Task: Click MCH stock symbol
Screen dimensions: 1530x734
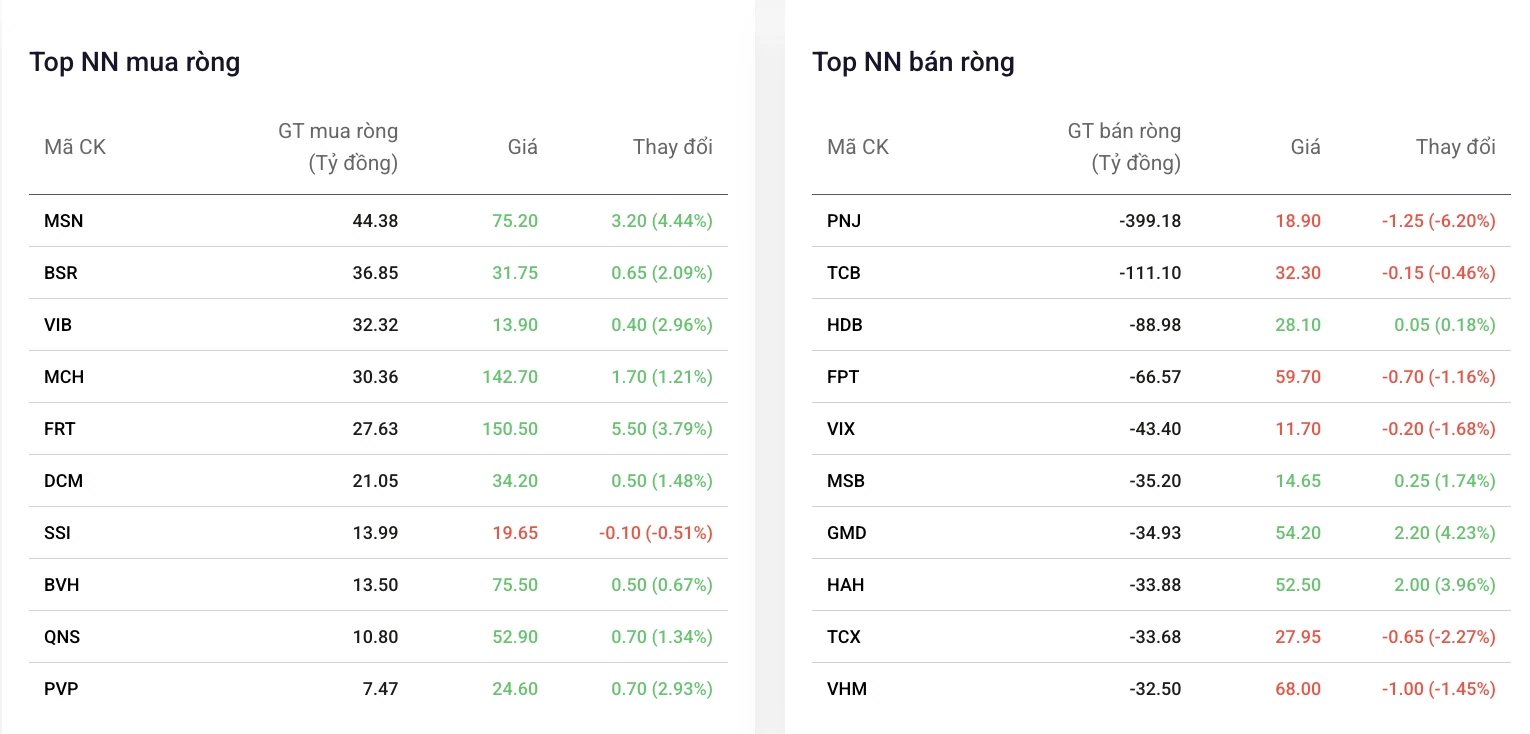Action: [64, 377]
